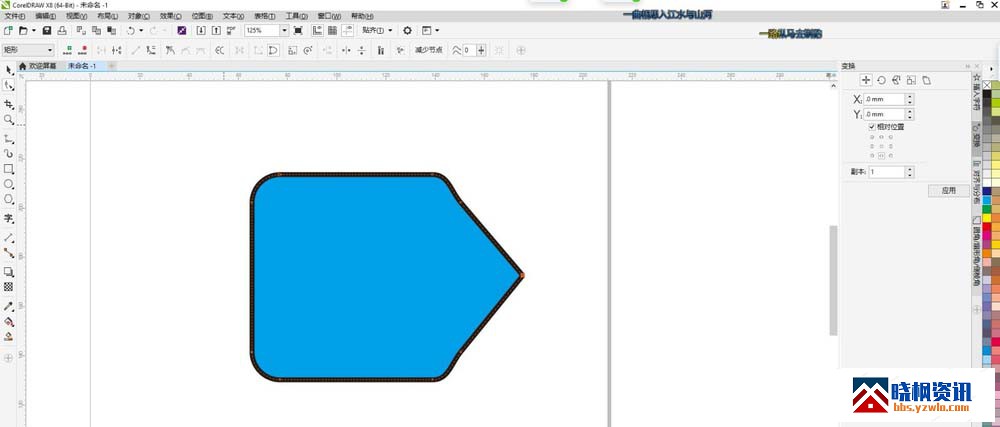
Task: Select the Shape tool in toolbox
Action: click(x=8, y=85)
